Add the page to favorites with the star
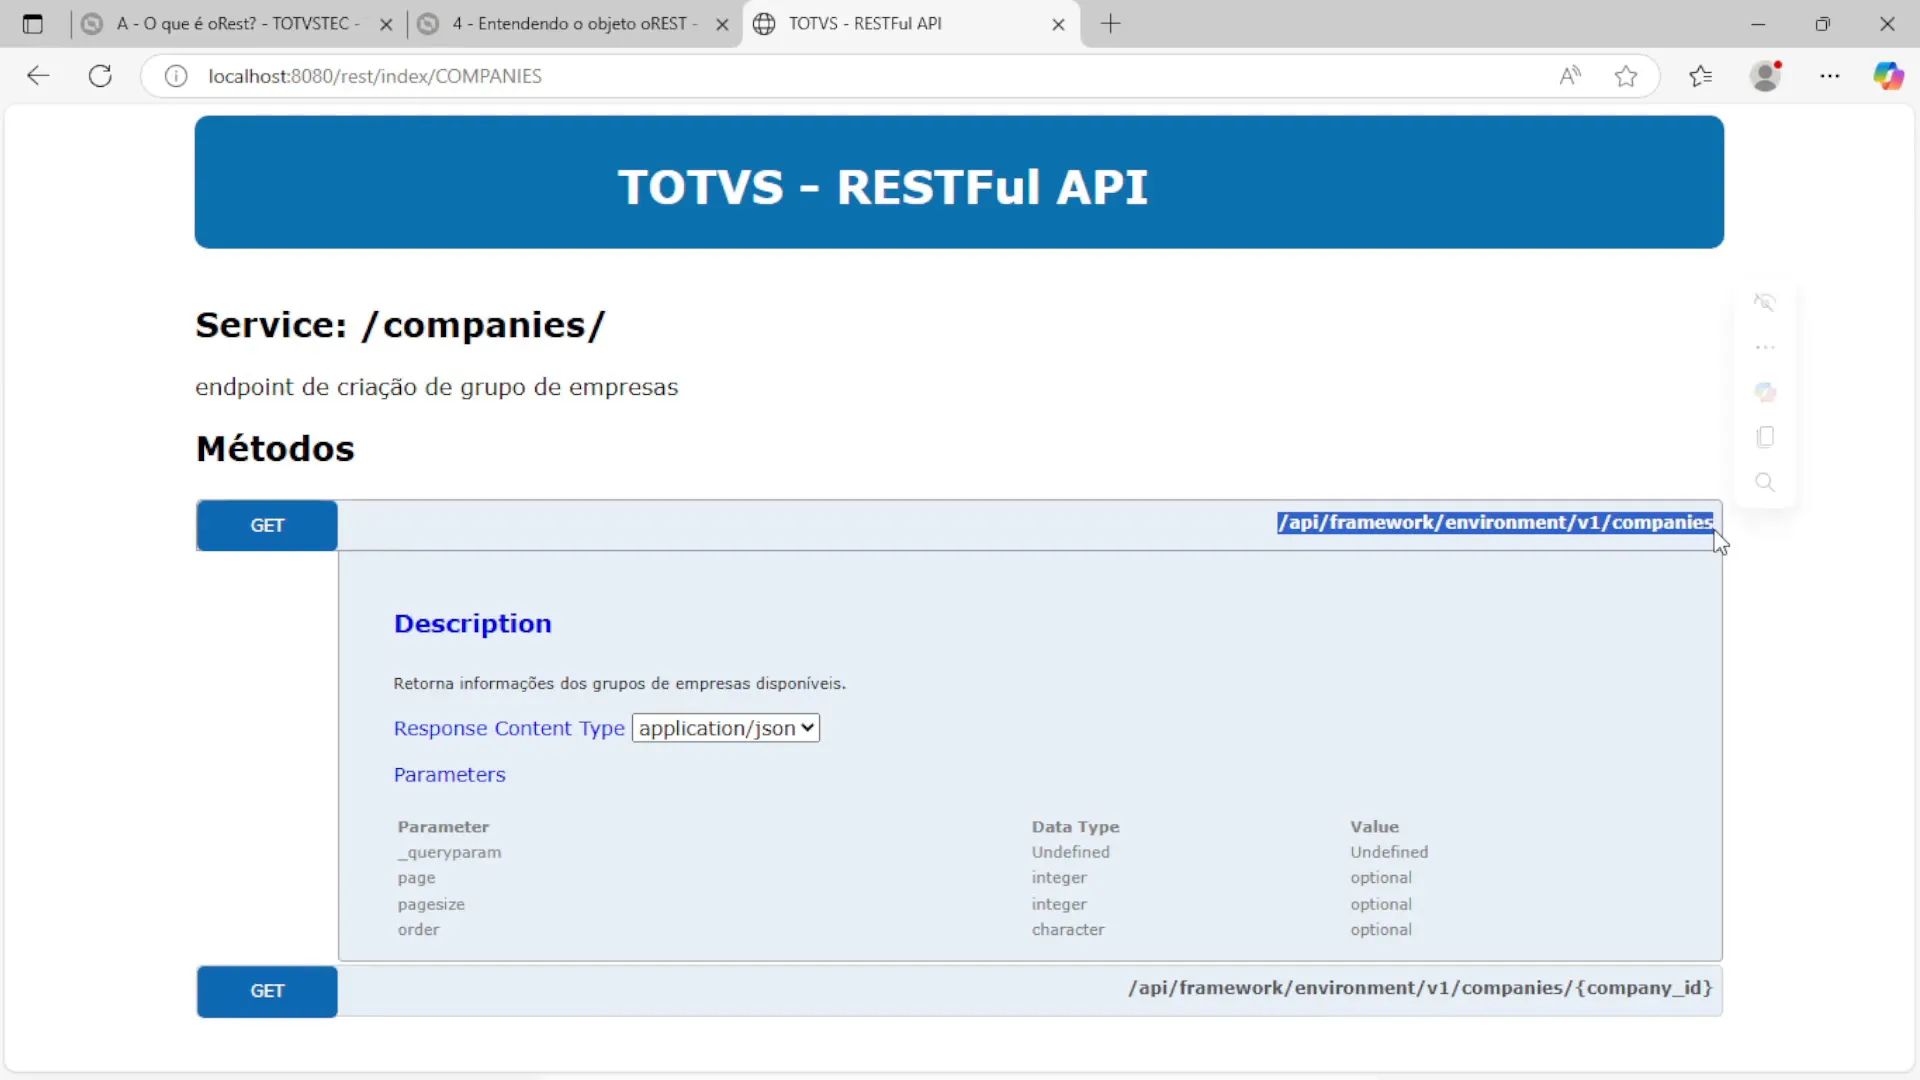 point(1626,75)
